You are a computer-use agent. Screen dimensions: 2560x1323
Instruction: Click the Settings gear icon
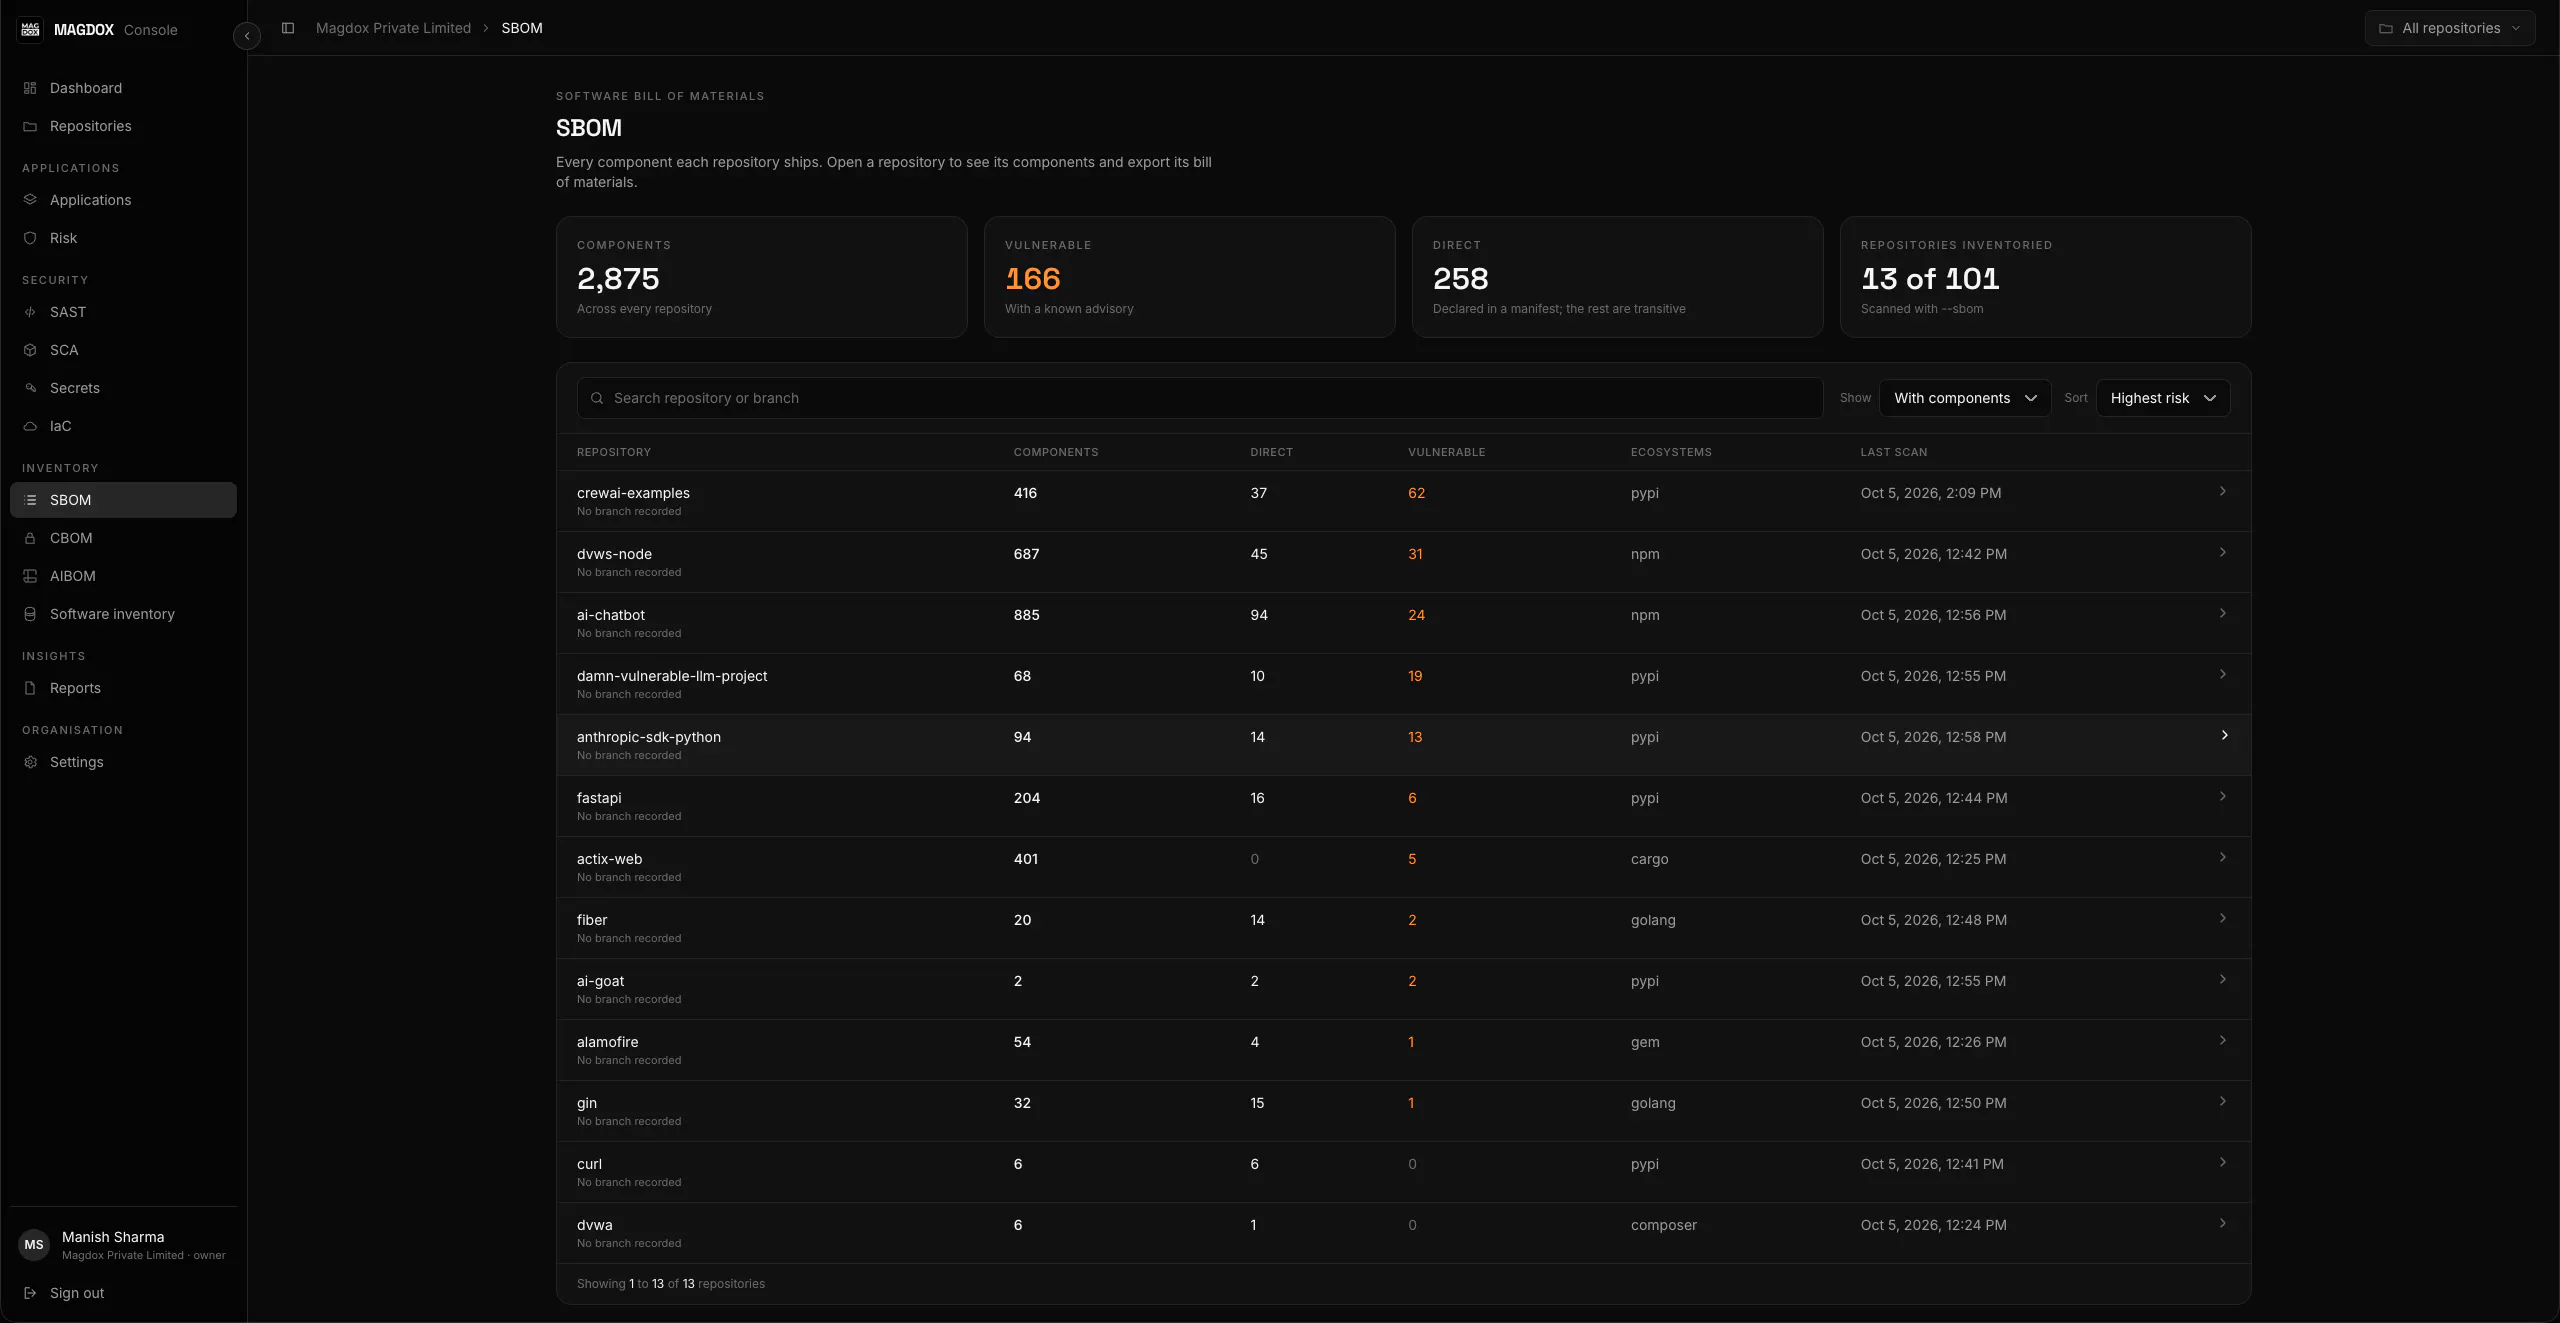click(30, 762)
